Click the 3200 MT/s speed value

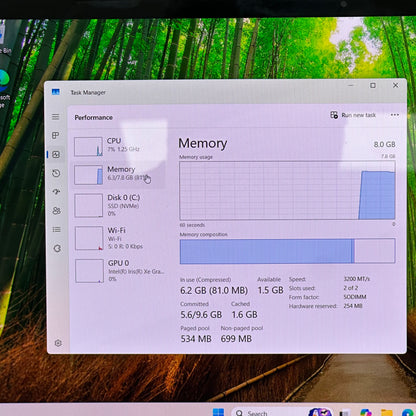357,279
